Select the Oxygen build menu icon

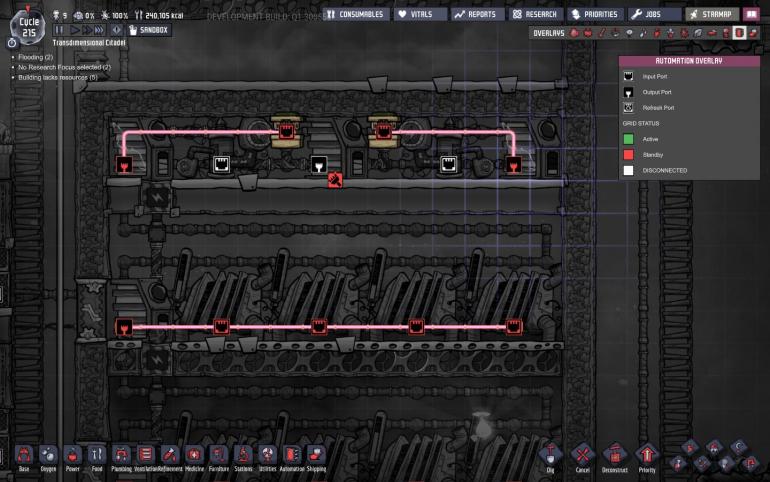click(47, 455)
